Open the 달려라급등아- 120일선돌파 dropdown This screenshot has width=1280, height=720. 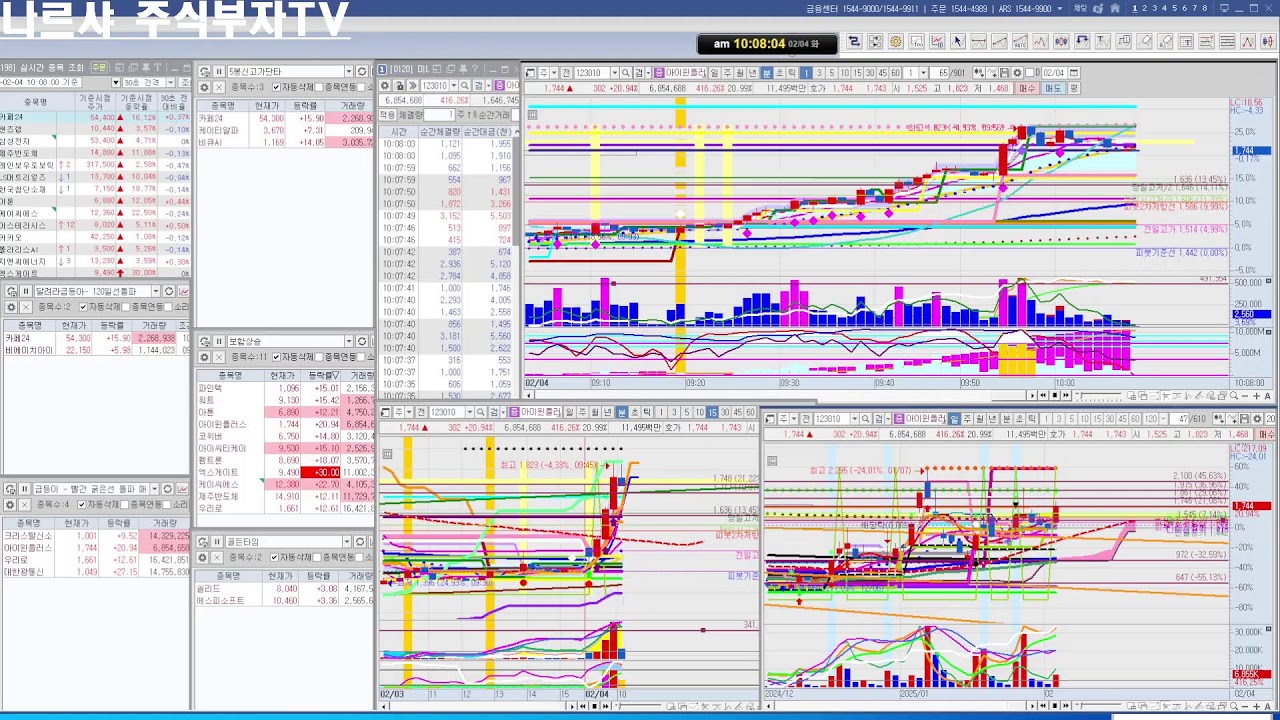pos(155,291)
